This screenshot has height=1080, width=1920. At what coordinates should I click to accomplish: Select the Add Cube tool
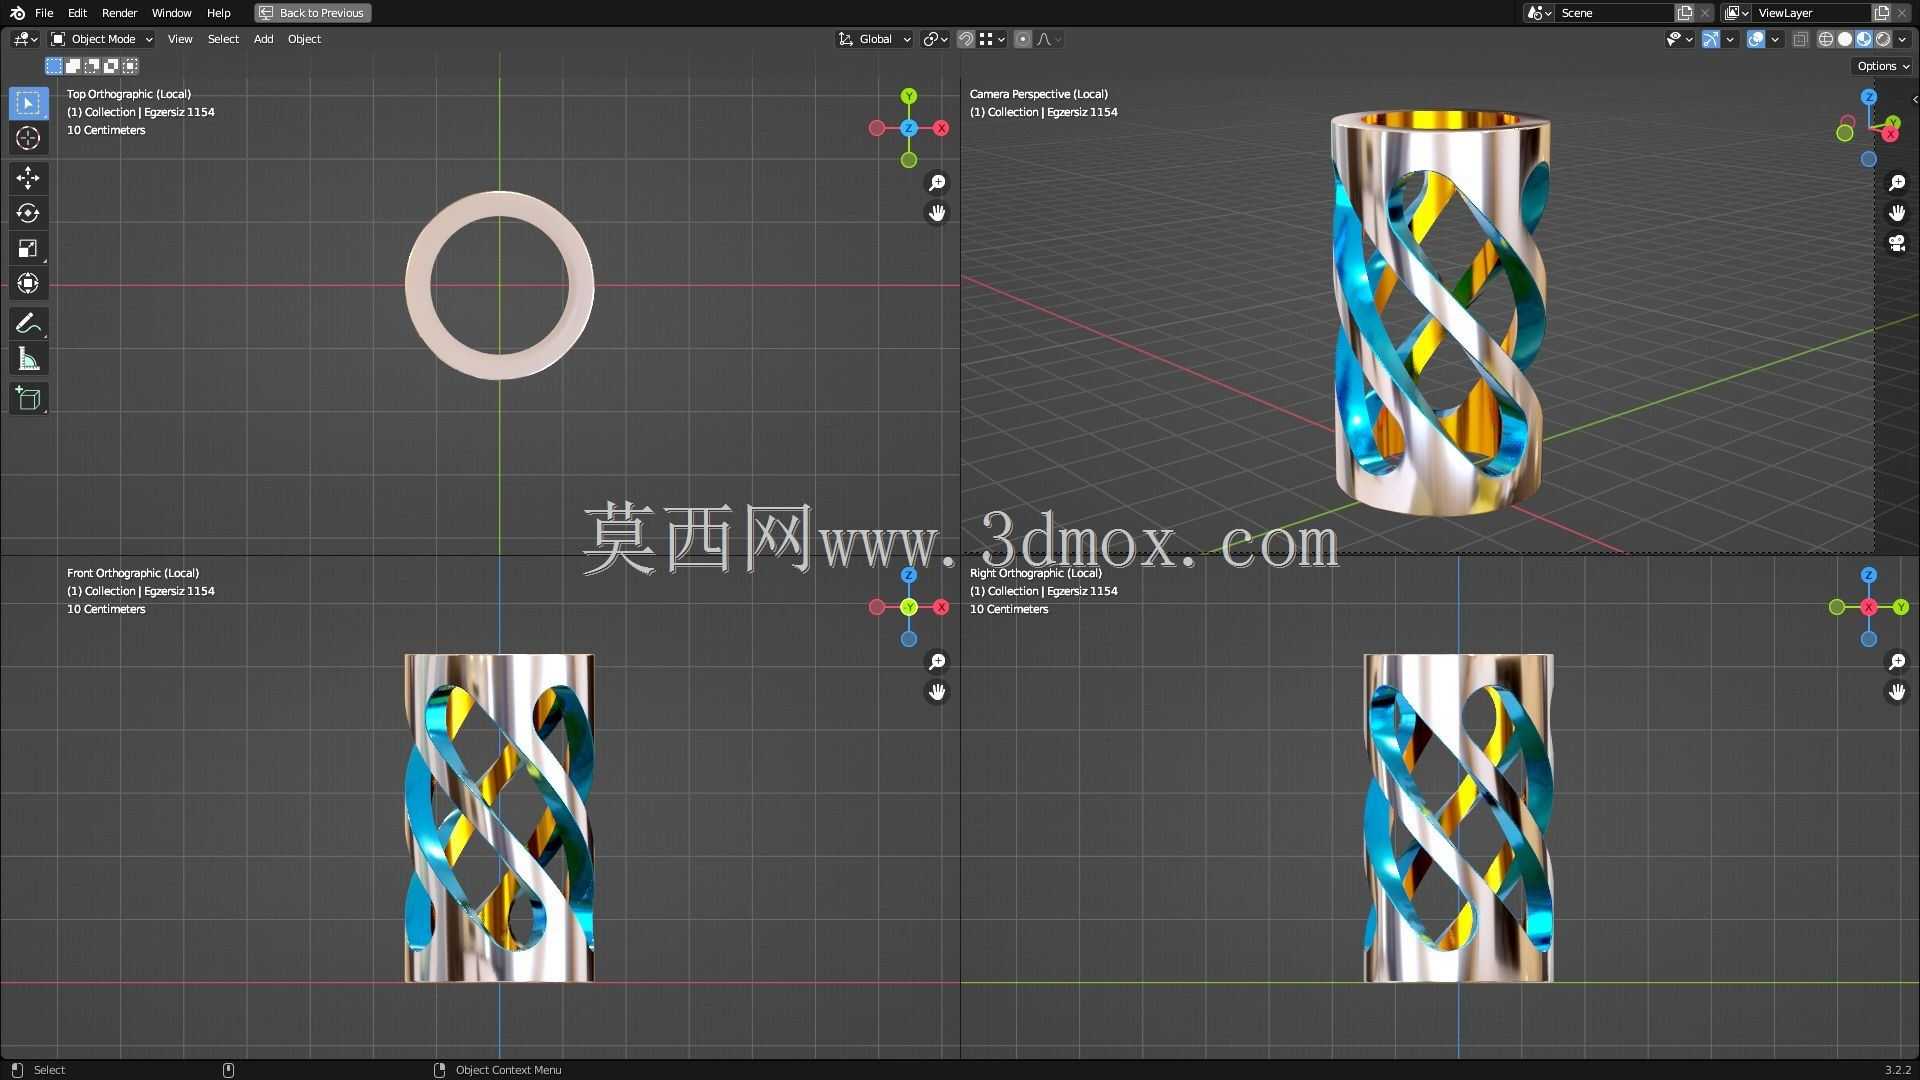(x=28, y=399)
